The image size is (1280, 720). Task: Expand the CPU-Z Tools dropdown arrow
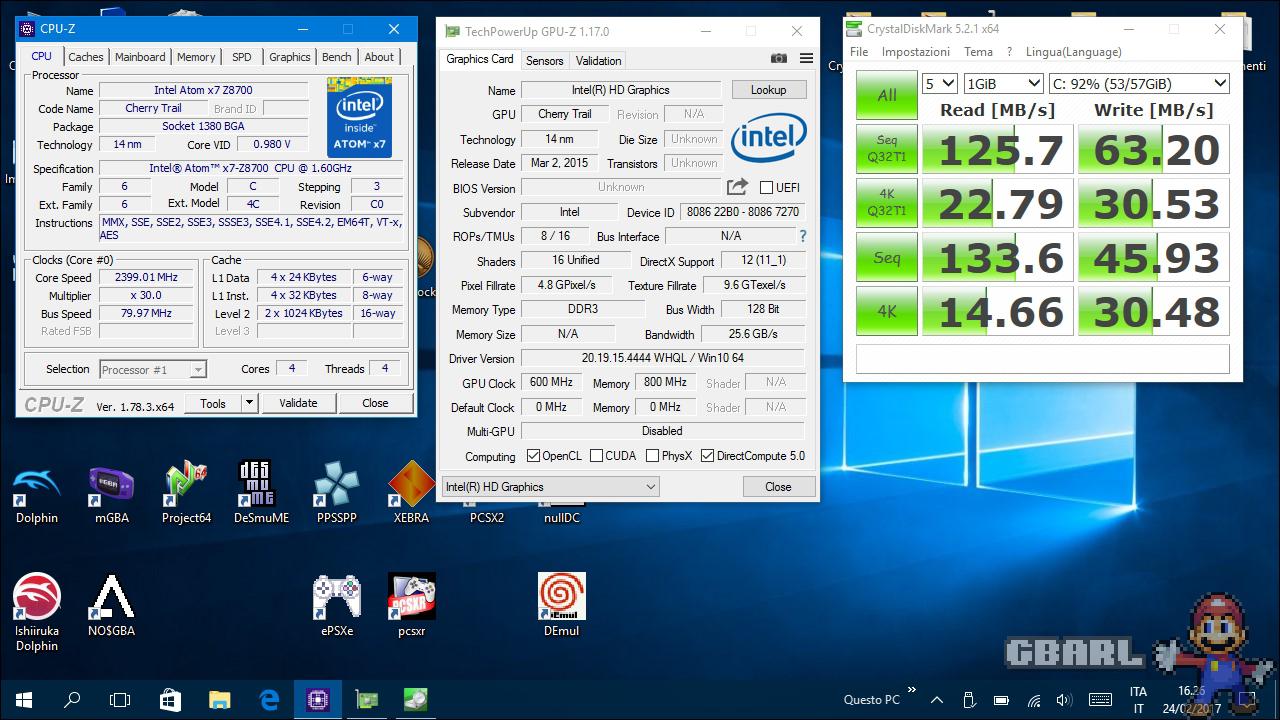(249, 403)
